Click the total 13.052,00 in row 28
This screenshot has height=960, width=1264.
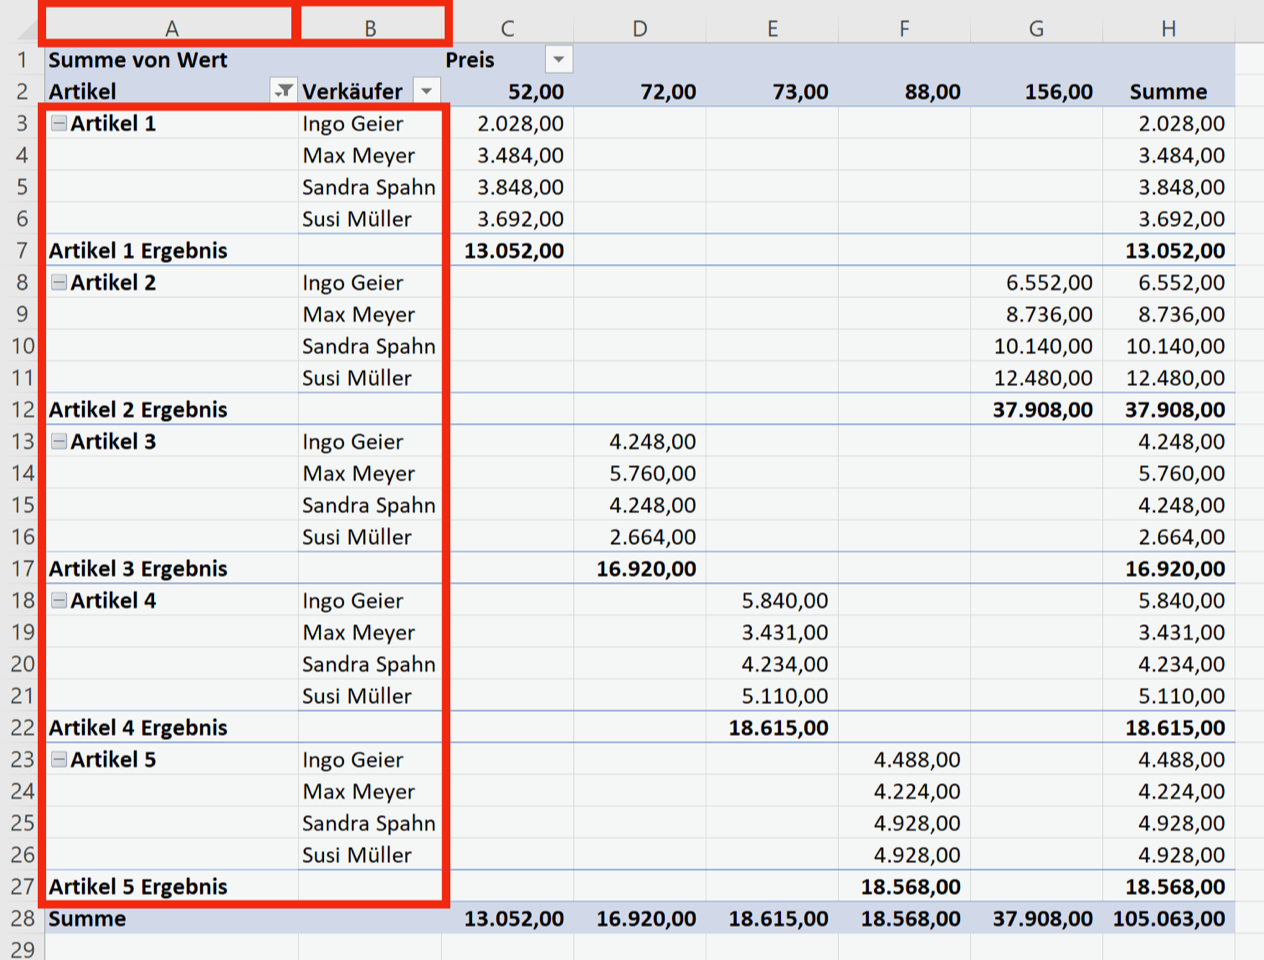[x=507, y=918]
